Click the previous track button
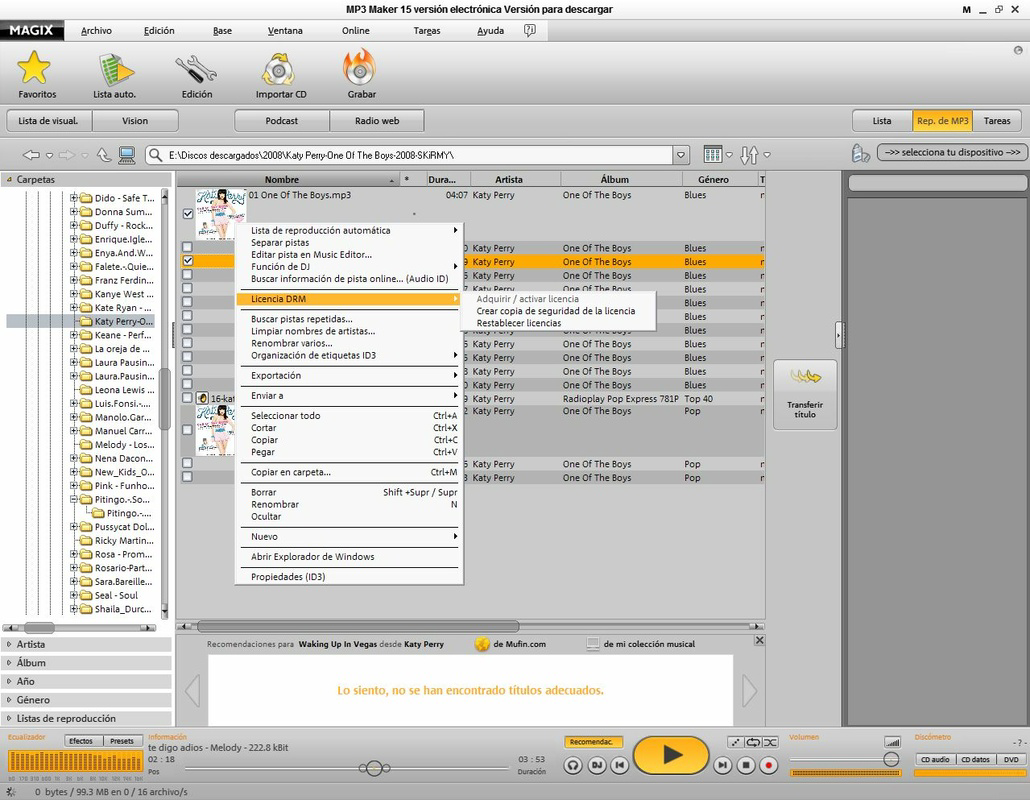 pos(619,765)
